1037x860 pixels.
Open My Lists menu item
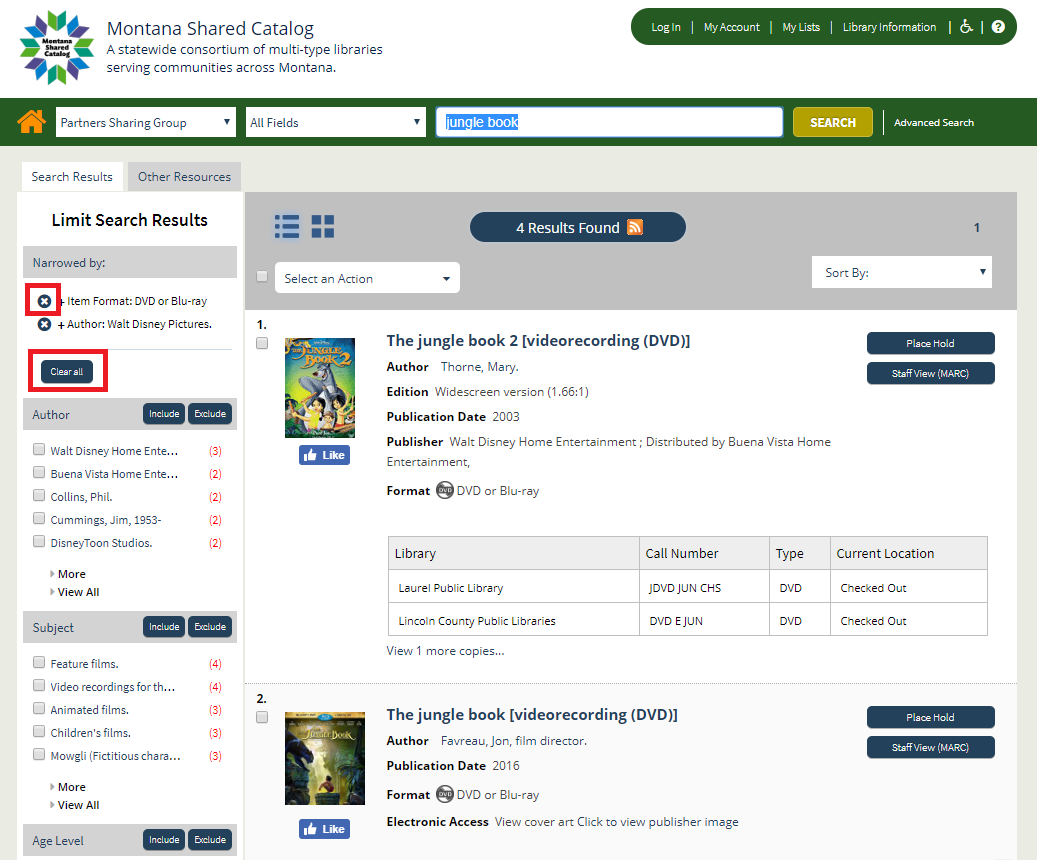[801, 27]
